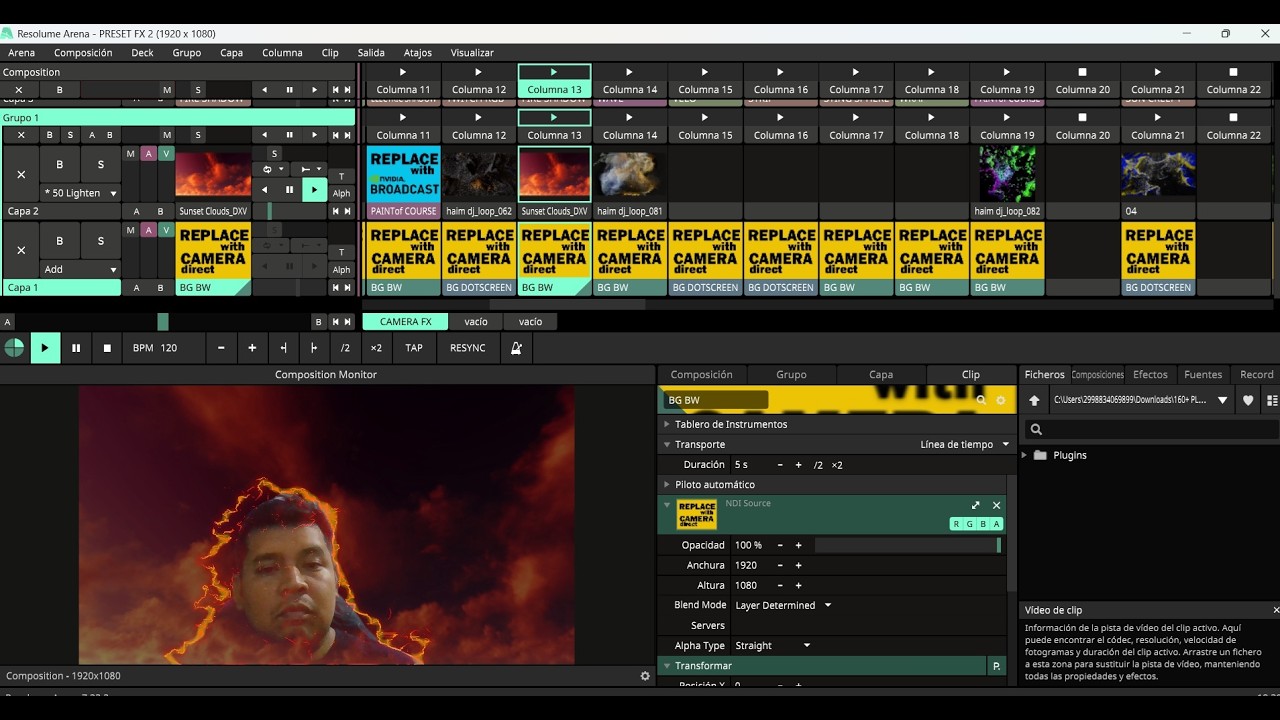Double the BPM with ×2

376,348
